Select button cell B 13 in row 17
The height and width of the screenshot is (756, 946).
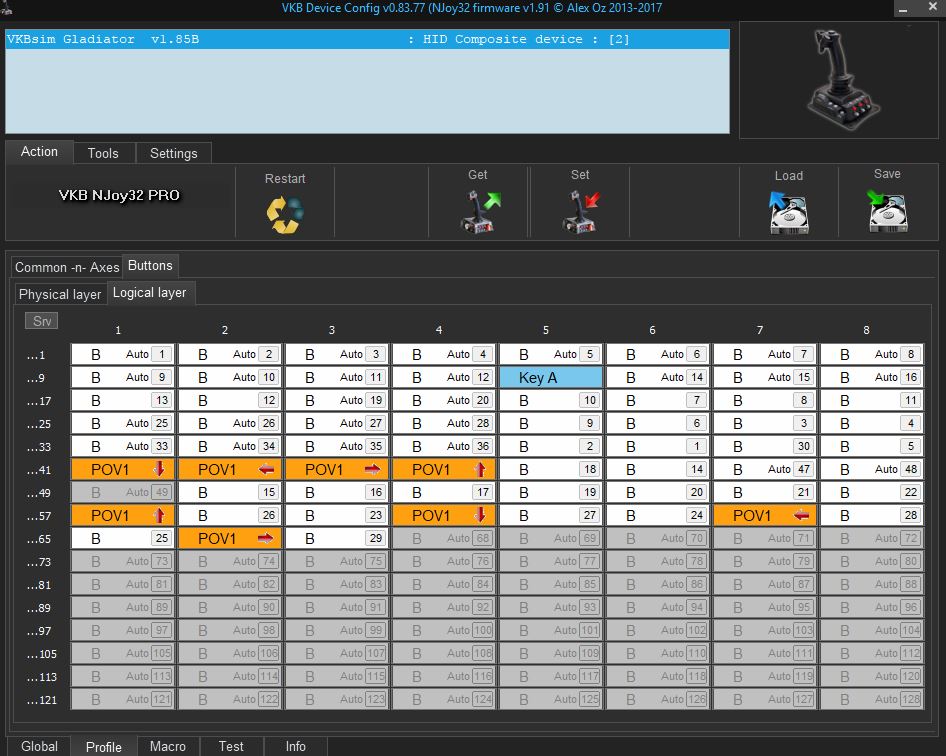[123, 400]
